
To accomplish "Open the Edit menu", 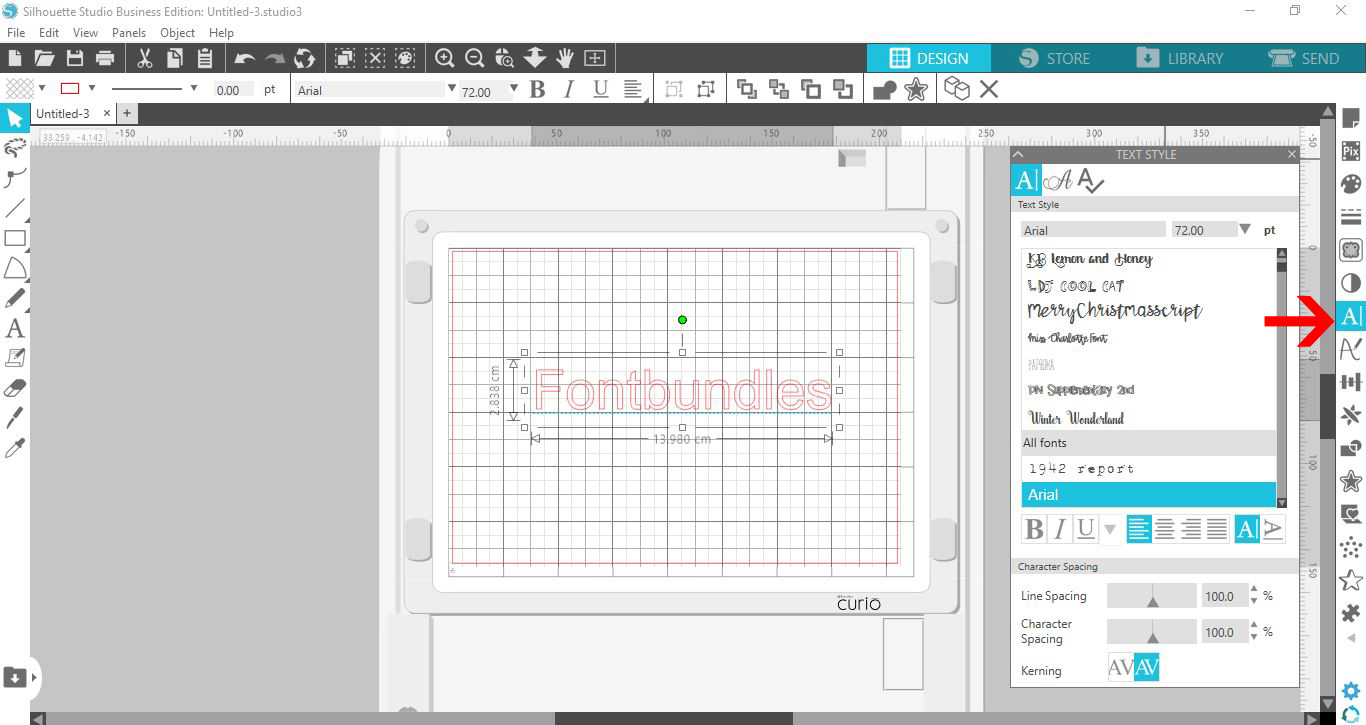I will 49,32.
